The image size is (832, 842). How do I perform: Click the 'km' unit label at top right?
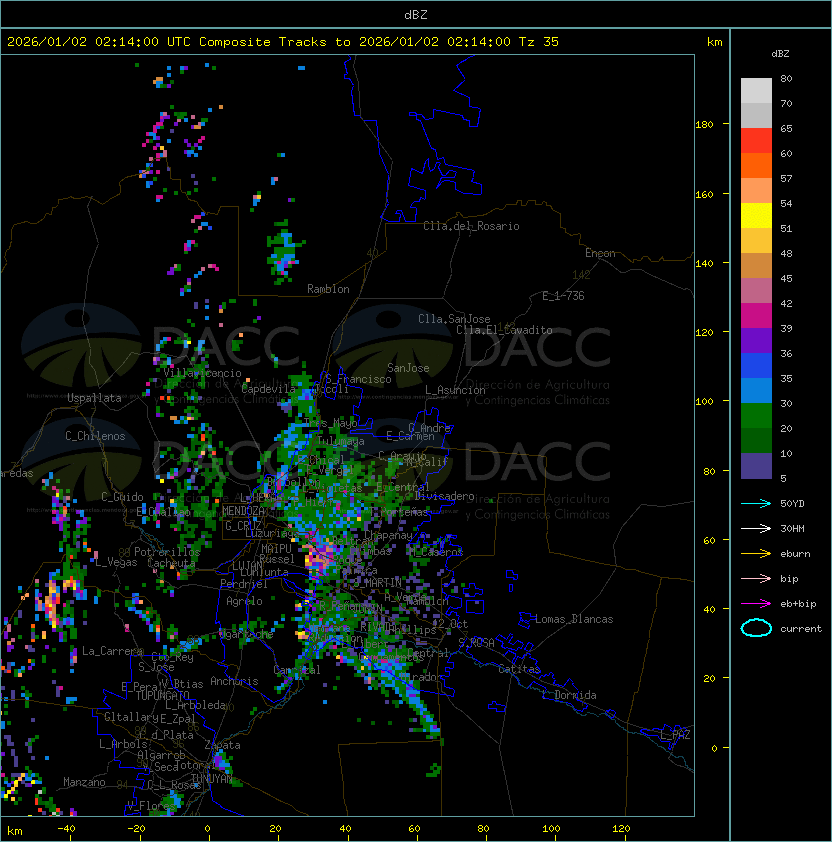(714, 42)
